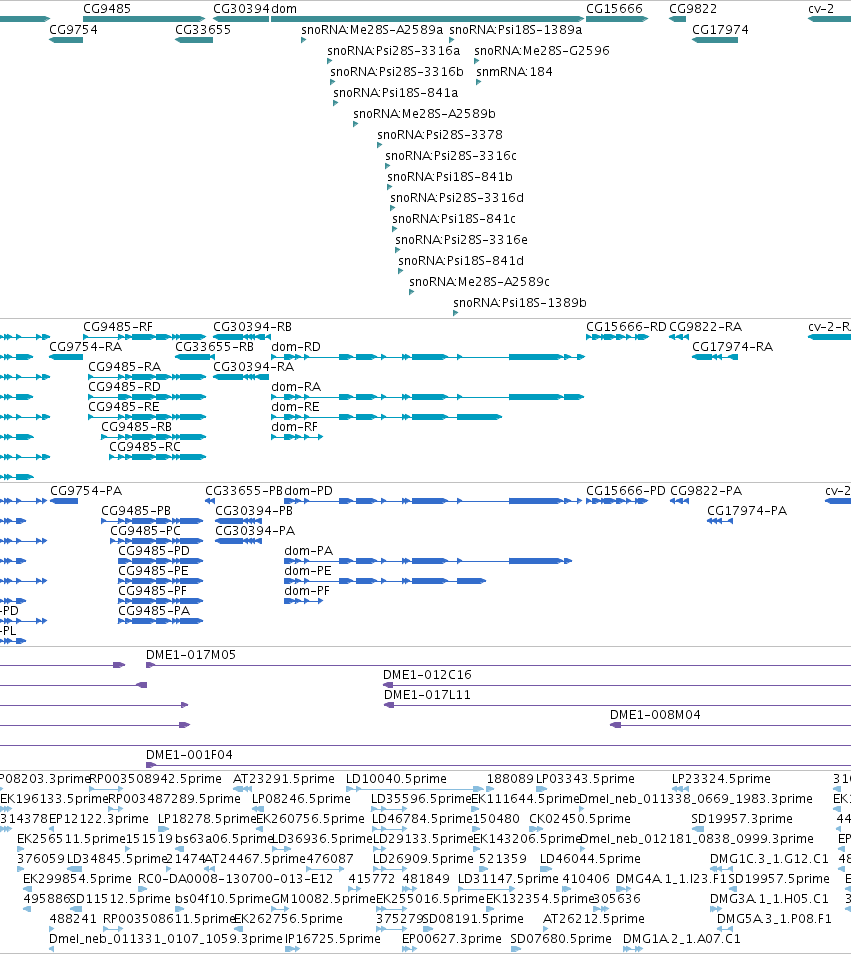The height and width of the screenshot is (954, 851).
Task: Open the CG9485-RC transcript label
Action: 145,447
